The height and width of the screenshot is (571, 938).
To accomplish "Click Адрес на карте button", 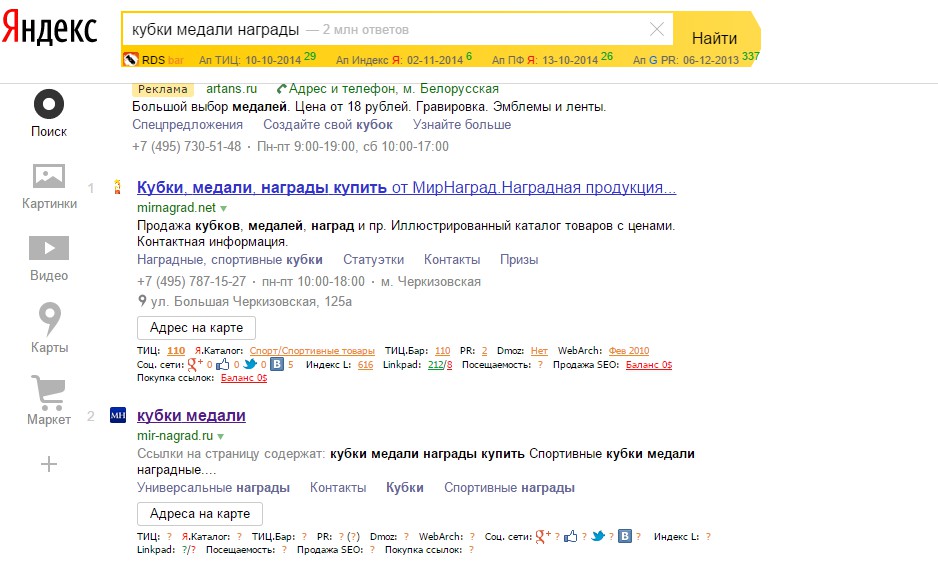I will [196, 328].
